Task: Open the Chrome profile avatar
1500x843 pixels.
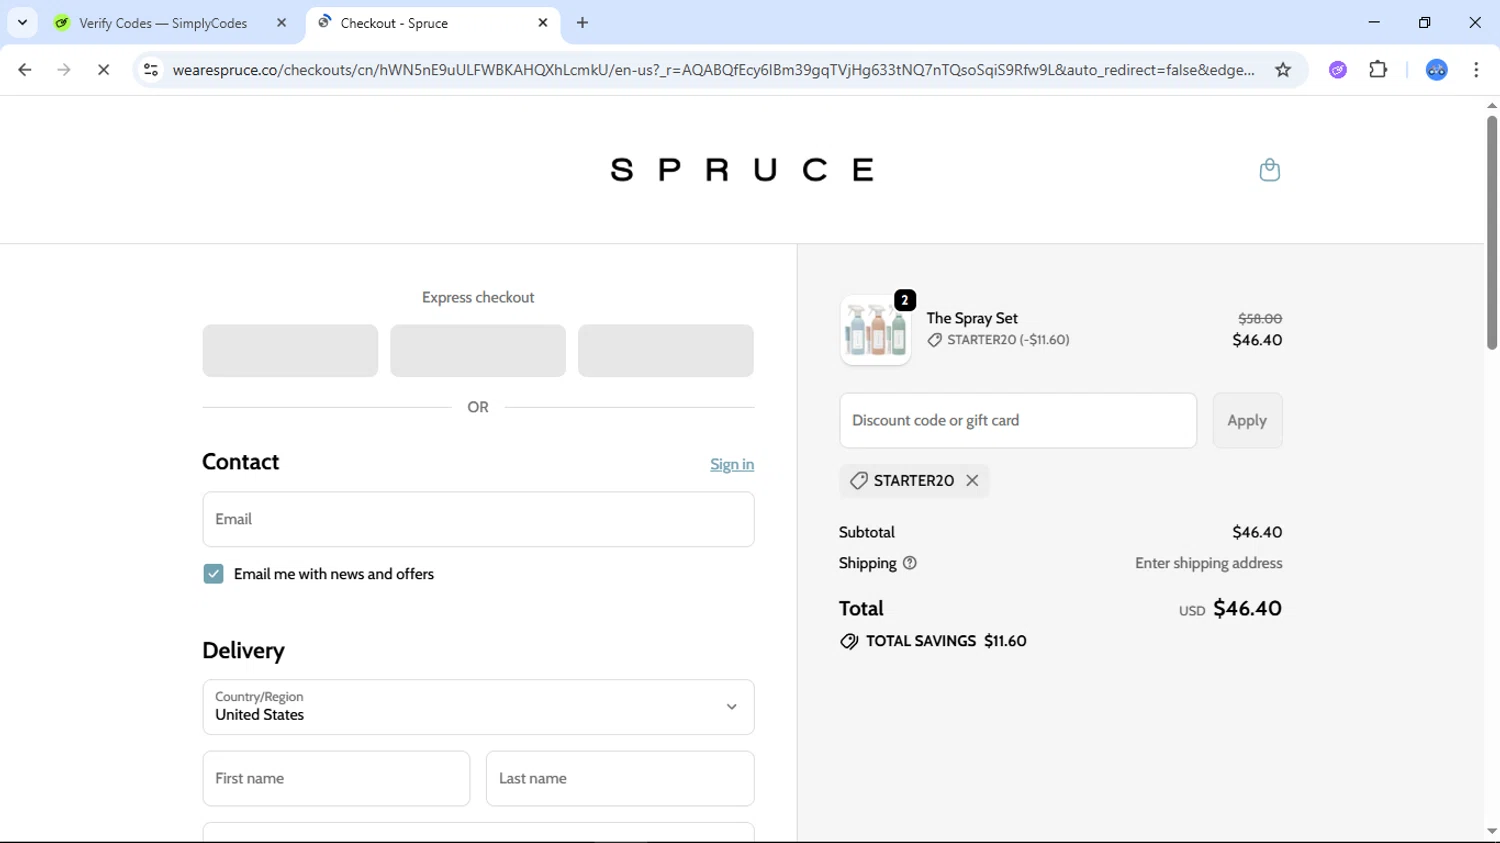Action: coord(1436,70)
